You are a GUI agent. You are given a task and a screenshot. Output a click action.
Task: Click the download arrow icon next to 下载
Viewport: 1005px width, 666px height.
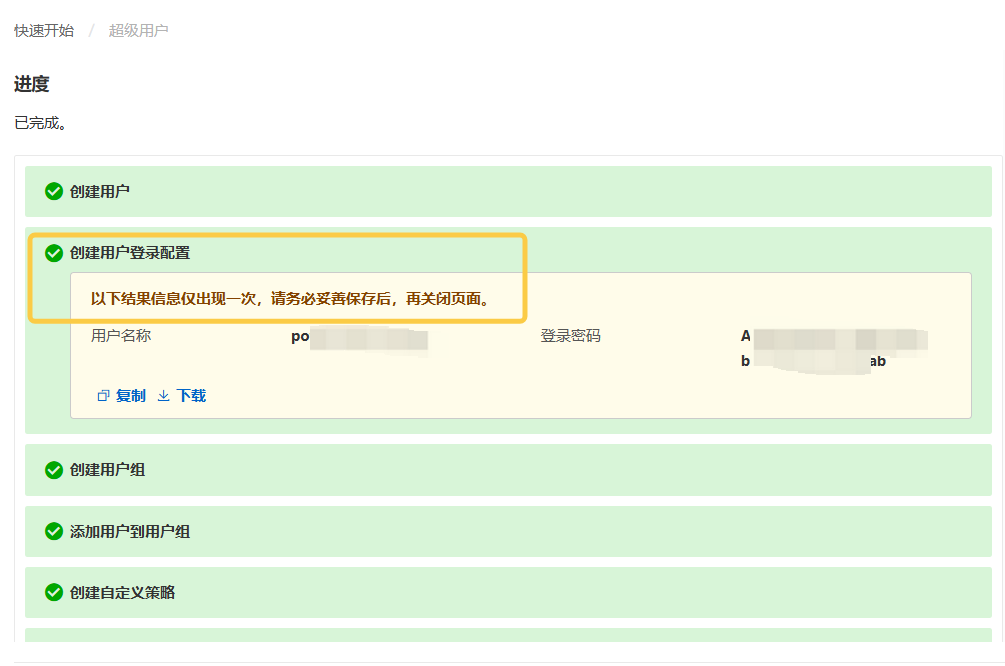click(164, 396)
